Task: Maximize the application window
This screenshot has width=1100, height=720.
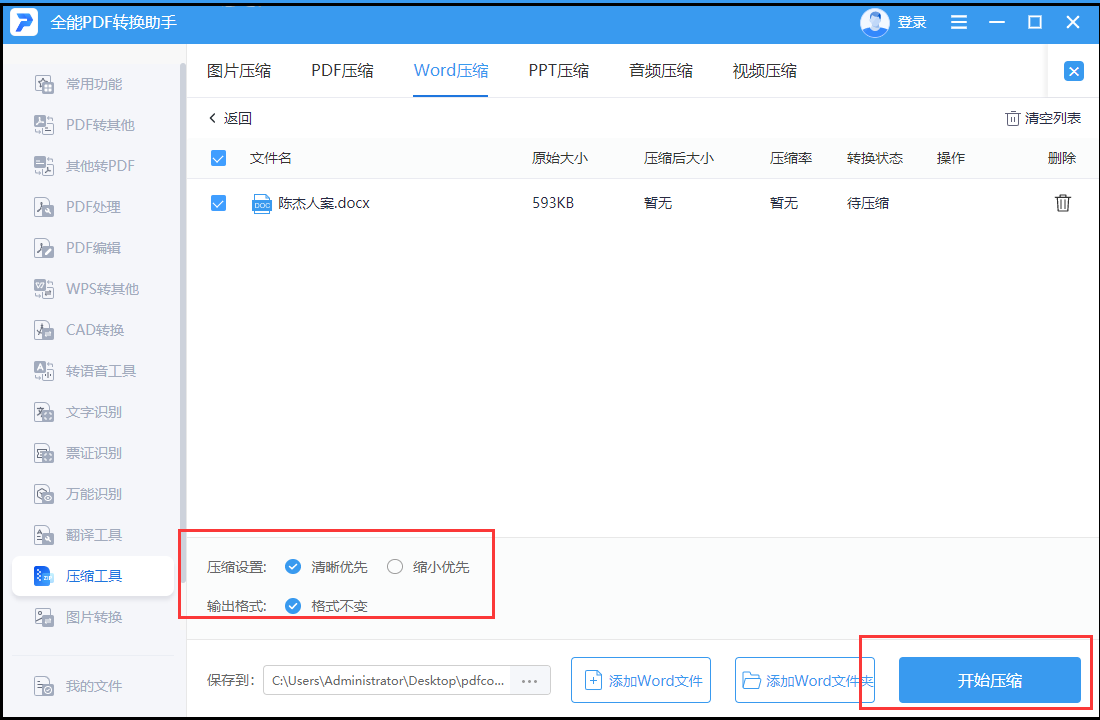Action: [x=1035, y=22]
